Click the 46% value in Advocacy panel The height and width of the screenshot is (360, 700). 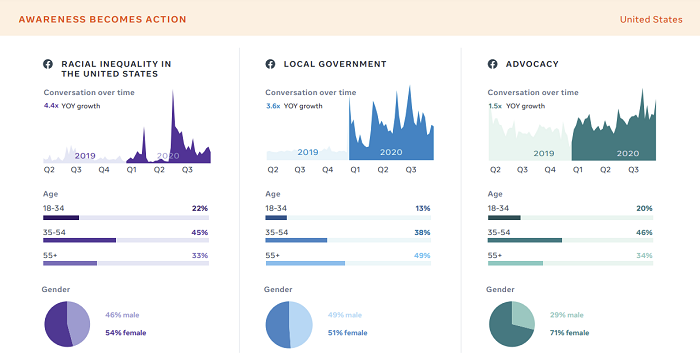644,232
